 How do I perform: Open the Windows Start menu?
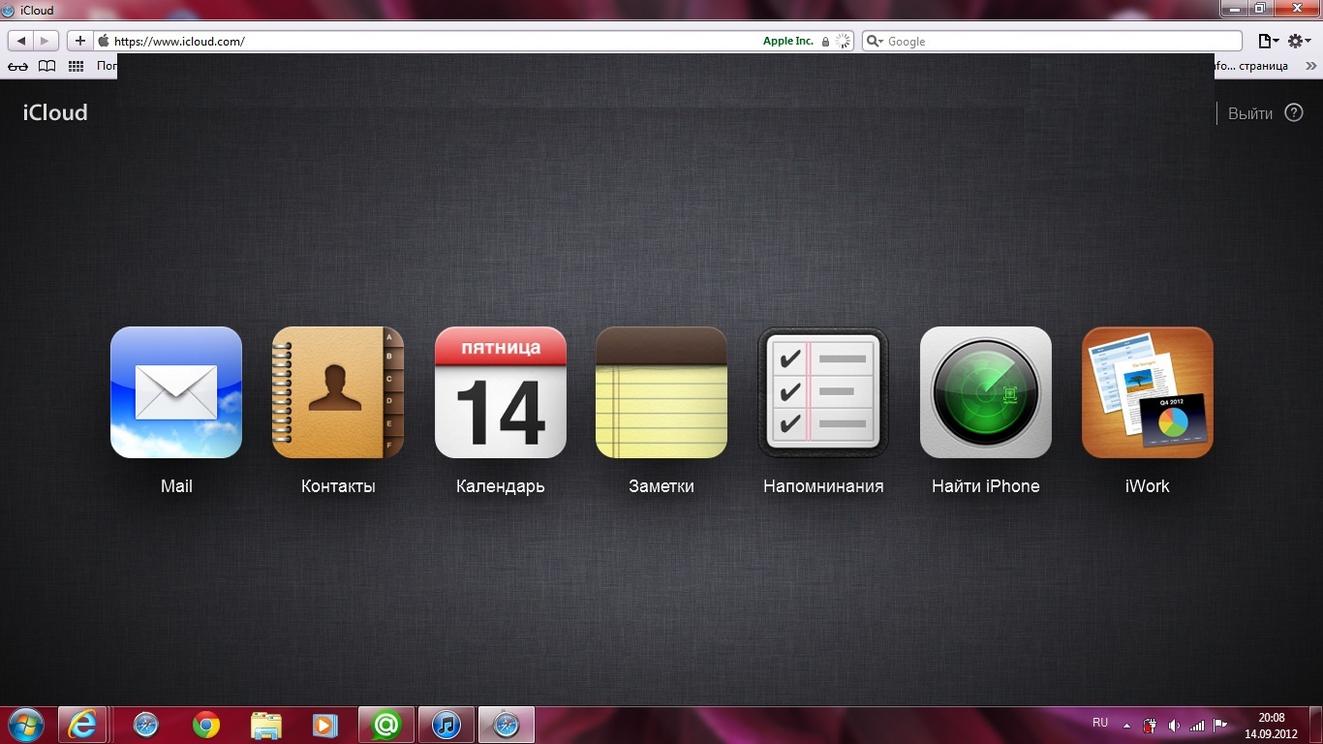coord(26,725)
